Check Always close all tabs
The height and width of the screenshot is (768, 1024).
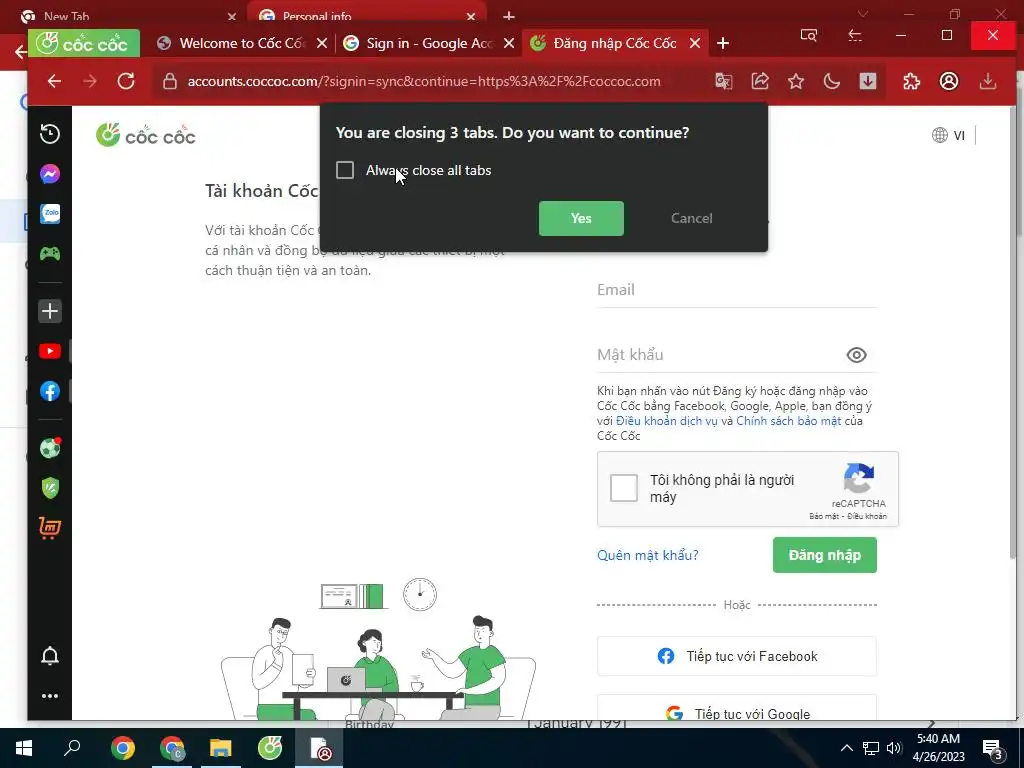pos(345,170)
